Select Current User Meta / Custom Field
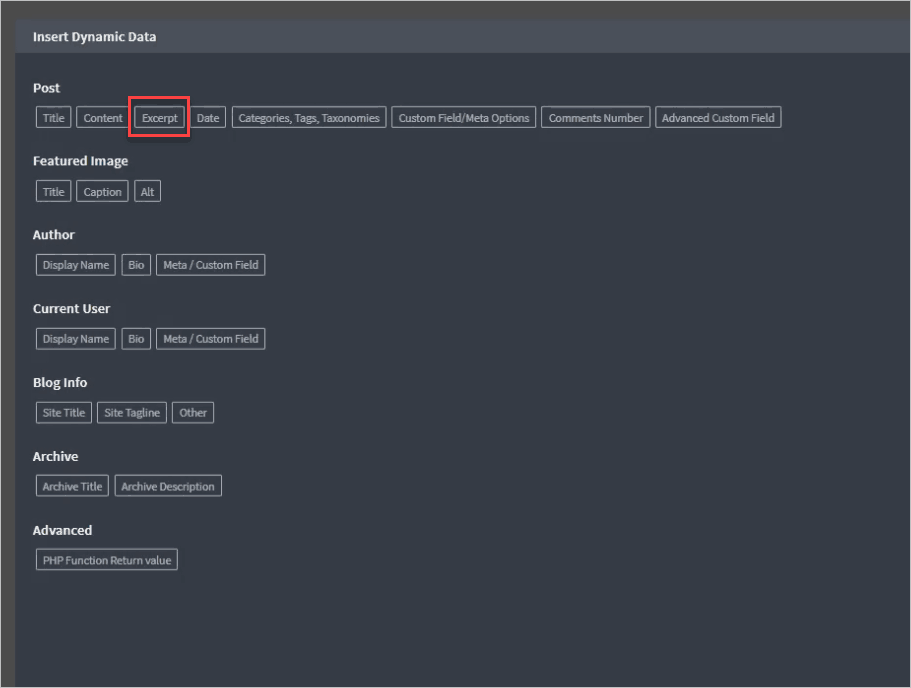 pos(211,339)
